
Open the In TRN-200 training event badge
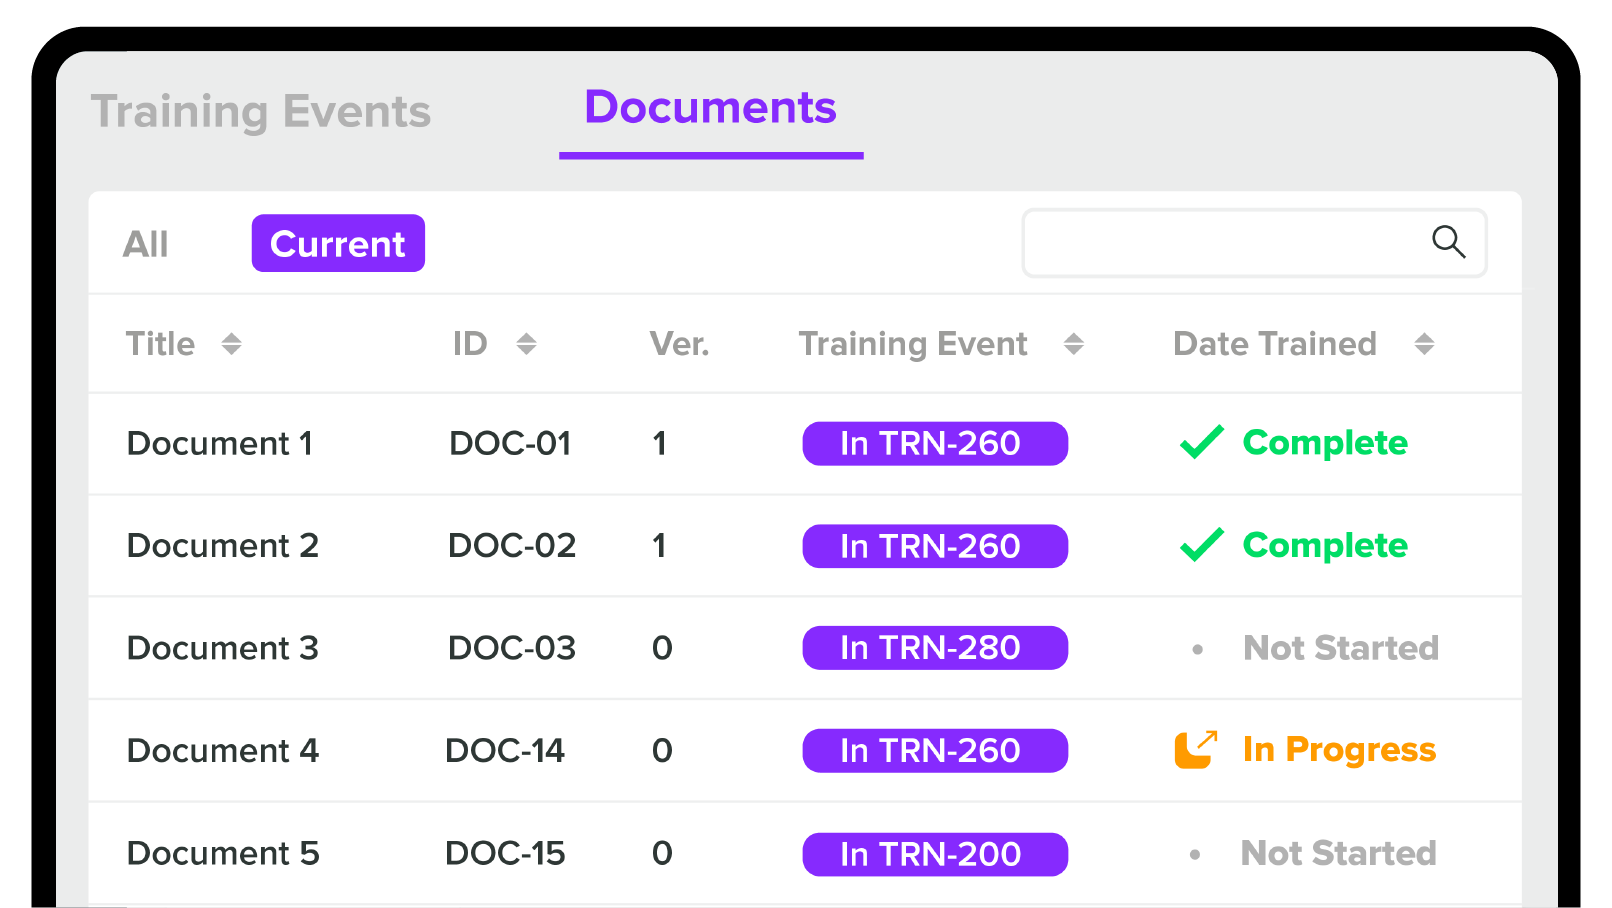[x=934, y=854]
